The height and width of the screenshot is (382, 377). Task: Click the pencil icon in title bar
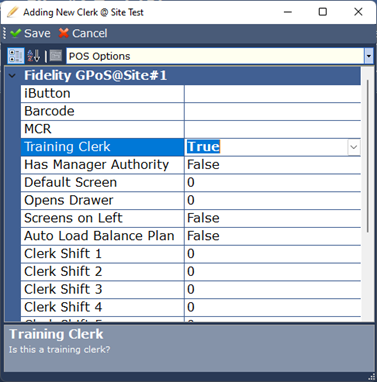(13, 12)
